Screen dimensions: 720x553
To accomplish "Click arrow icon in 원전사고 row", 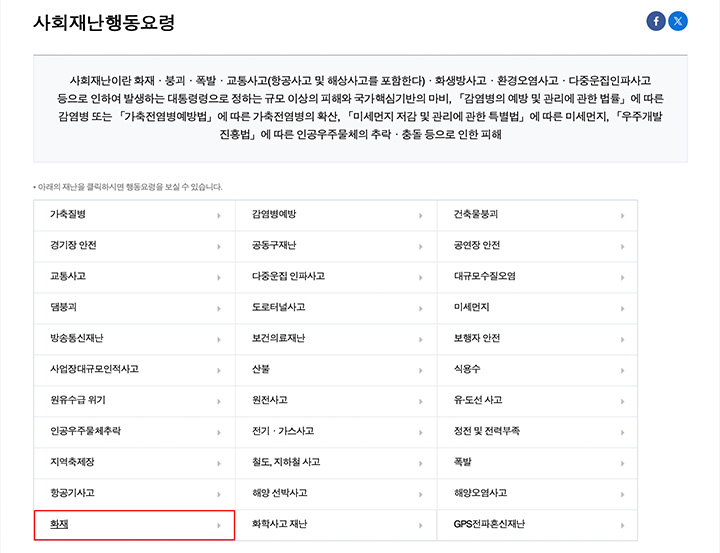I will tap(421, 402).
